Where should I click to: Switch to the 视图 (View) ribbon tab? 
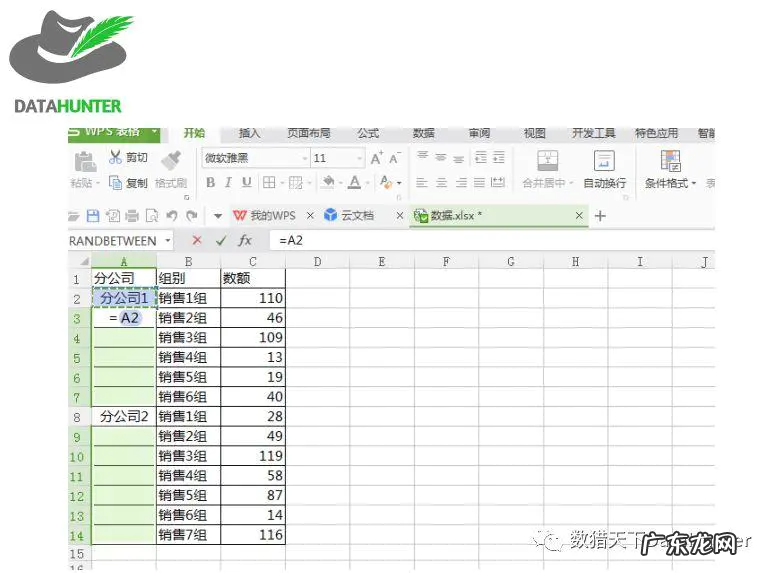(535, 133)
